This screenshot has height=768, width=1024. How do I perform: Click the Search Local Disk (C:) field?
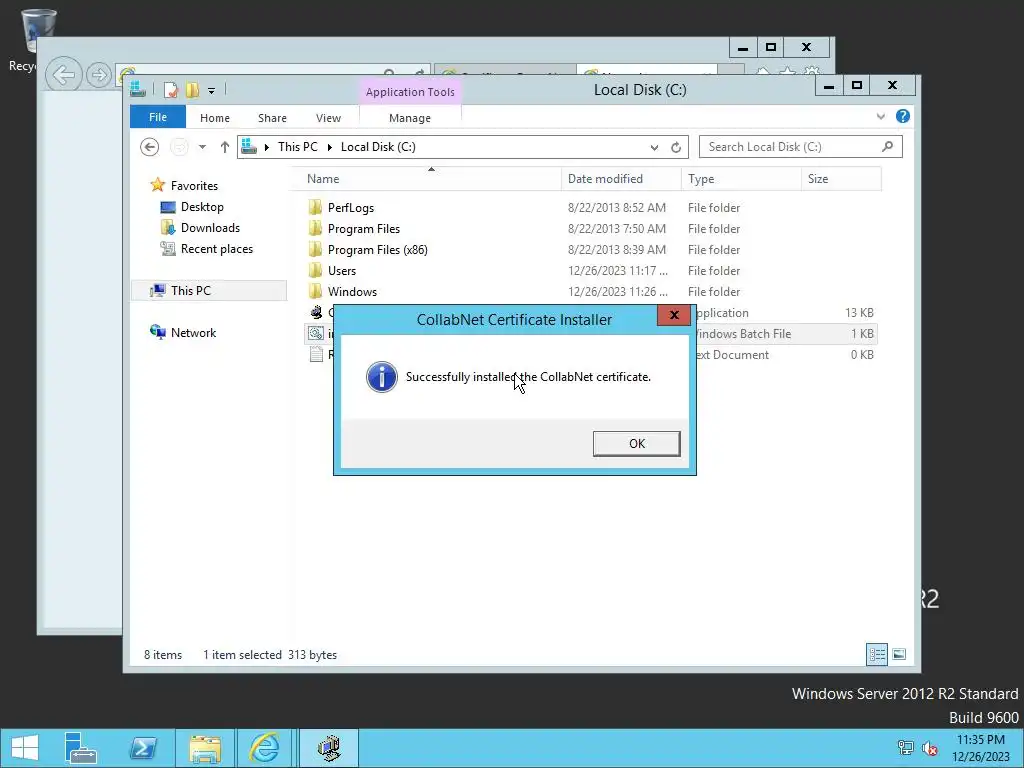[801, 147]
